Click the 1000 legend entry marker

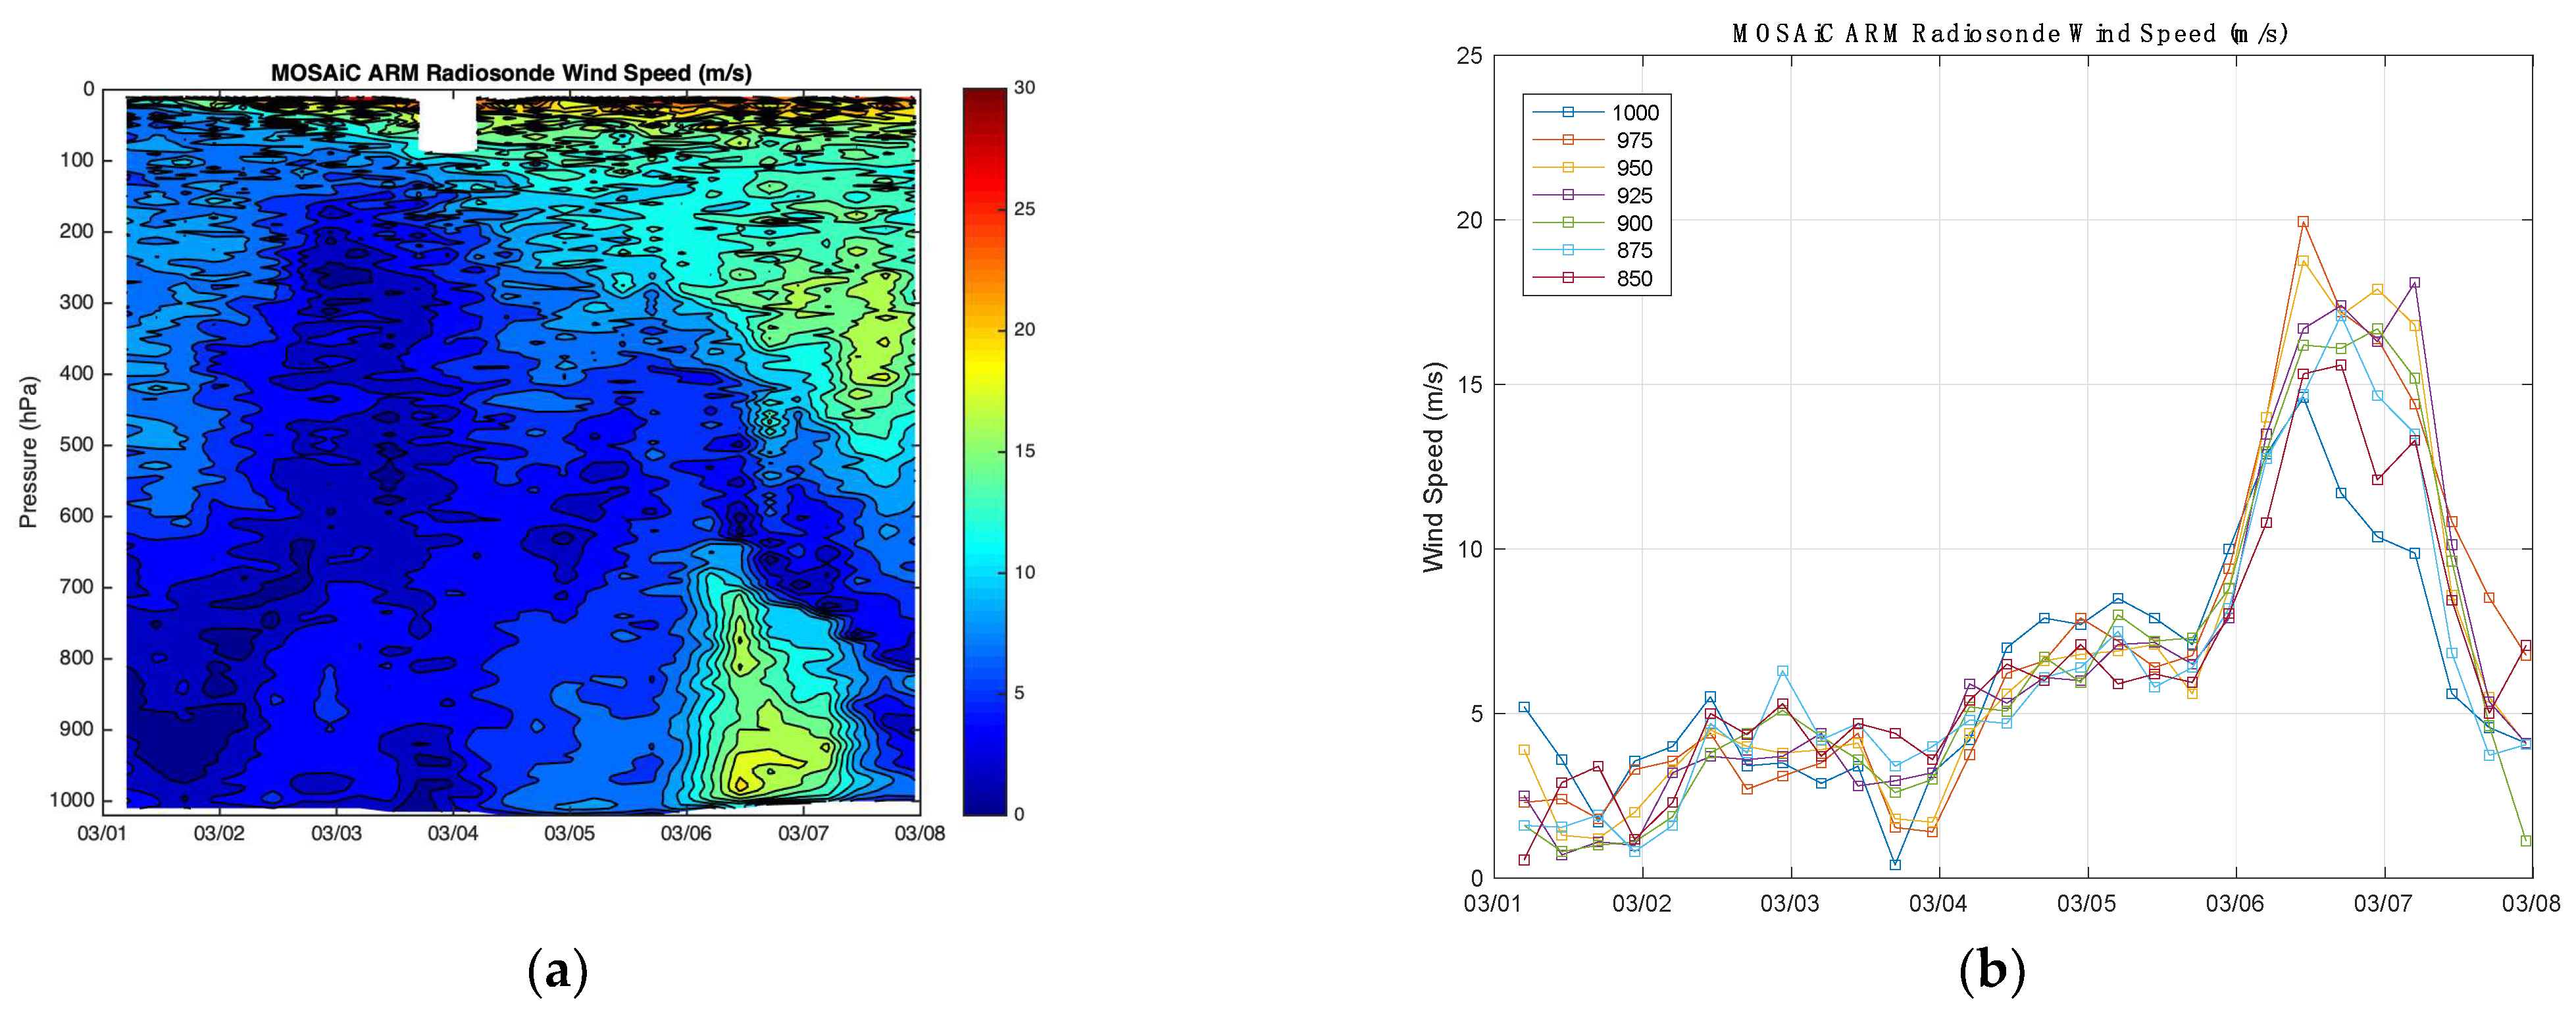[1568, 113]
